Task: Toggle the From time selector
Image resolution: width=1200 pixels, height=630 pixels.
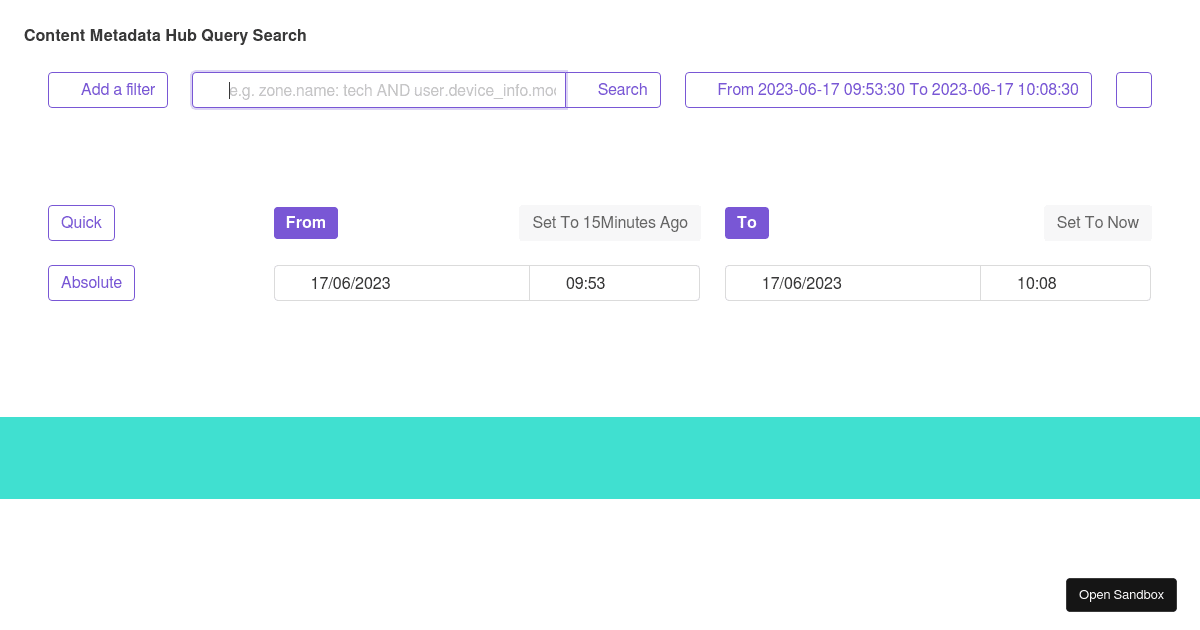Action: coord(305,222)
